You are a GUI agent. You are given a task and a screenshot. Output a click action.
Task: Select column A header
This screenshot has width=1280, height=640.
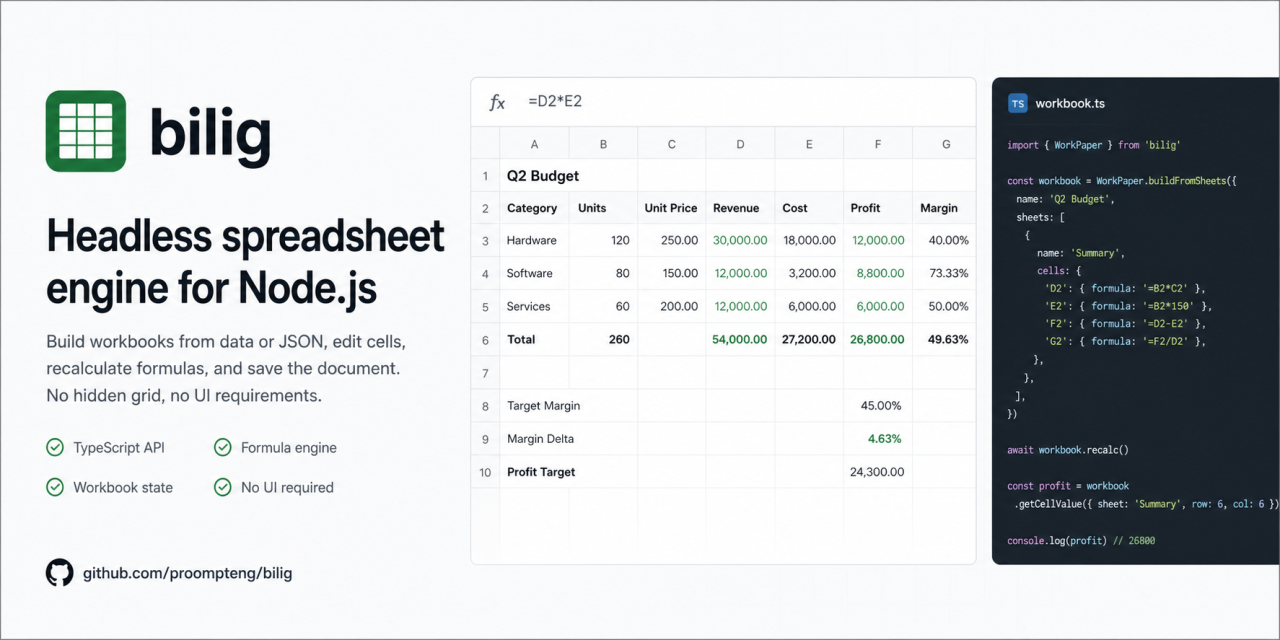[535, 144]
